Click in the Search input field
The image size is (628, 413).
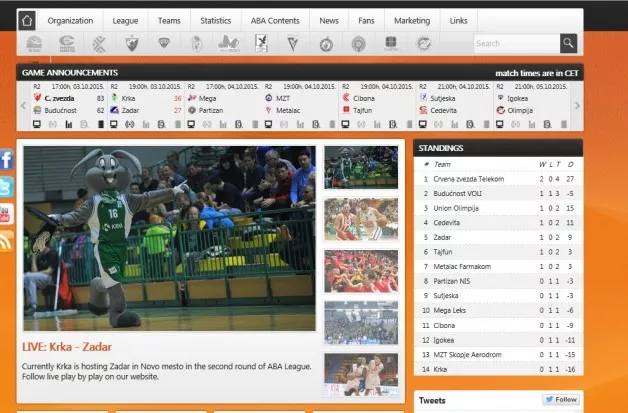tap(514, 44)
